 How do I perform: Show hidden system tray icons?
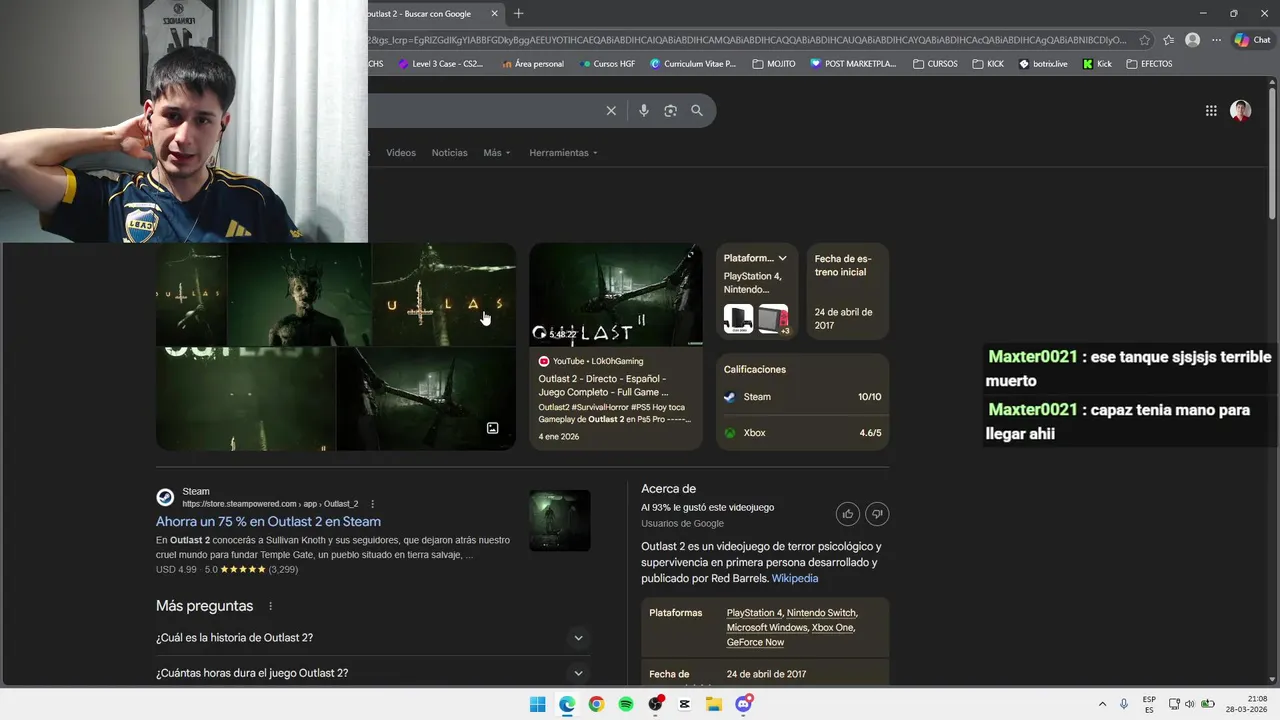[1103, 704]
